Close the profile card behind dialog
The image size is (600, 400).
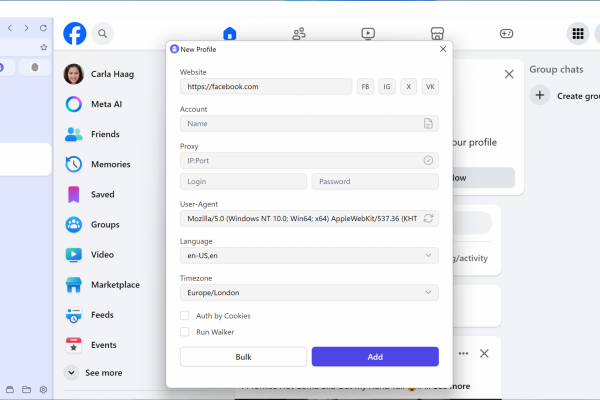click(509, 74)
